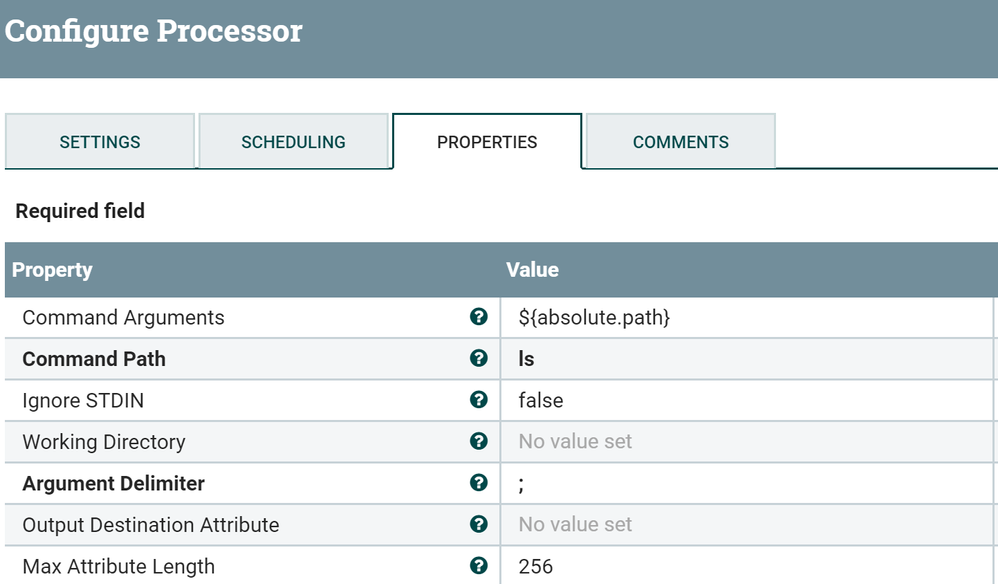Click help icon beside Argument Delimiter

click(x=478, y=483)
